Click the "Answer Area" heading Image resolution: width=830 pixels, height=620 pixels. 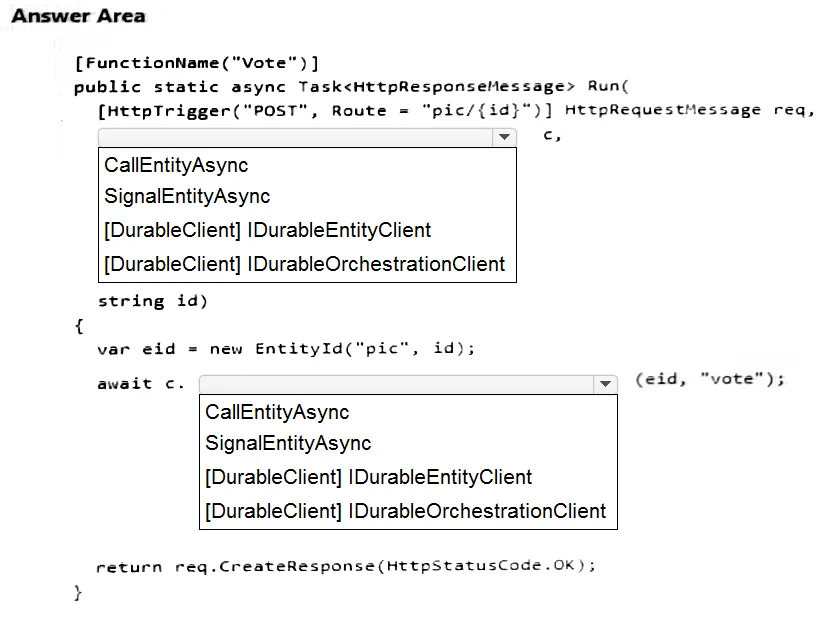click(78, 16)
